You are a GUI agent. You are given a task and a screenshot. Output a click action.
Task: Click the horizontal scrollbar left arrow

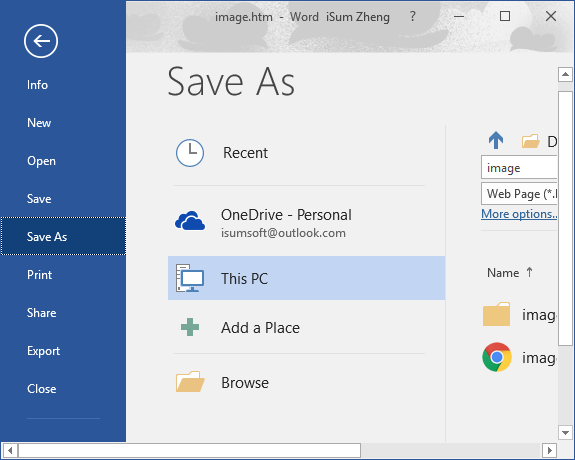(10, 450)
